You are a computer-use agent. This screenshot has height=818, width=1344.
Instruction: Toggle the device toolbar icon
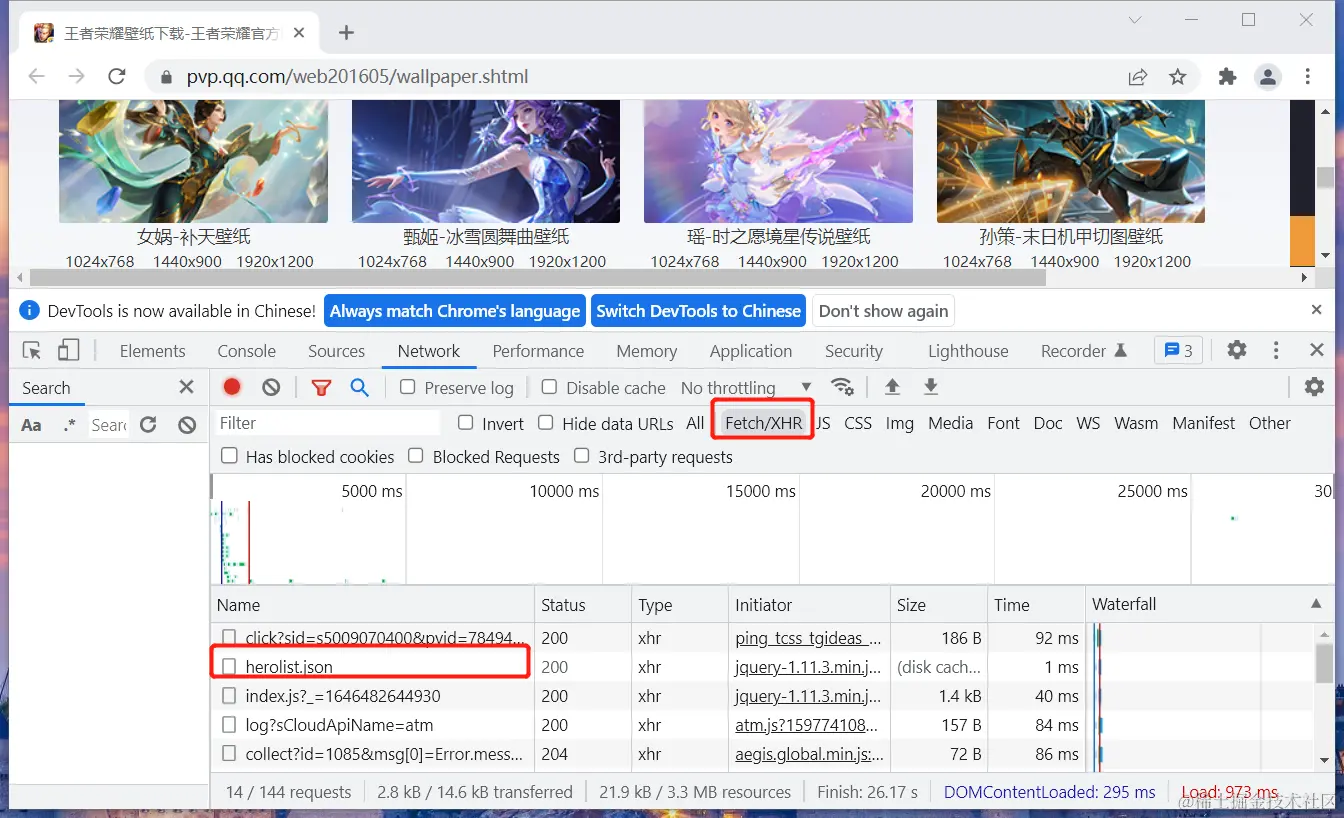[68, 350]
